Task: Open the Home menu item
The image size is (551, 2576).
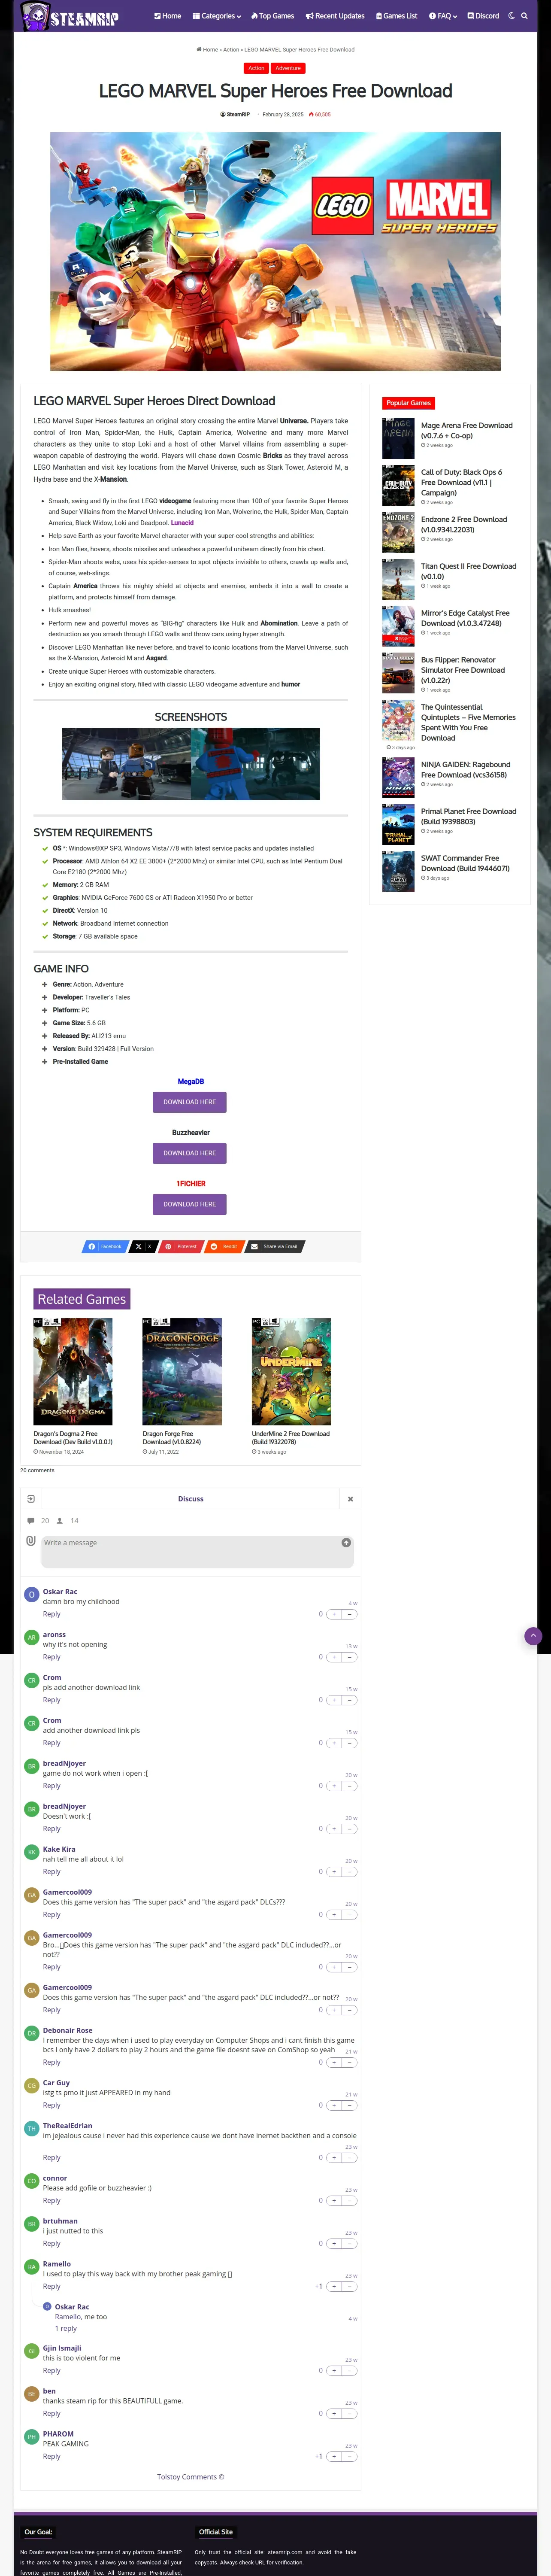Action: (x=168, y=16)
